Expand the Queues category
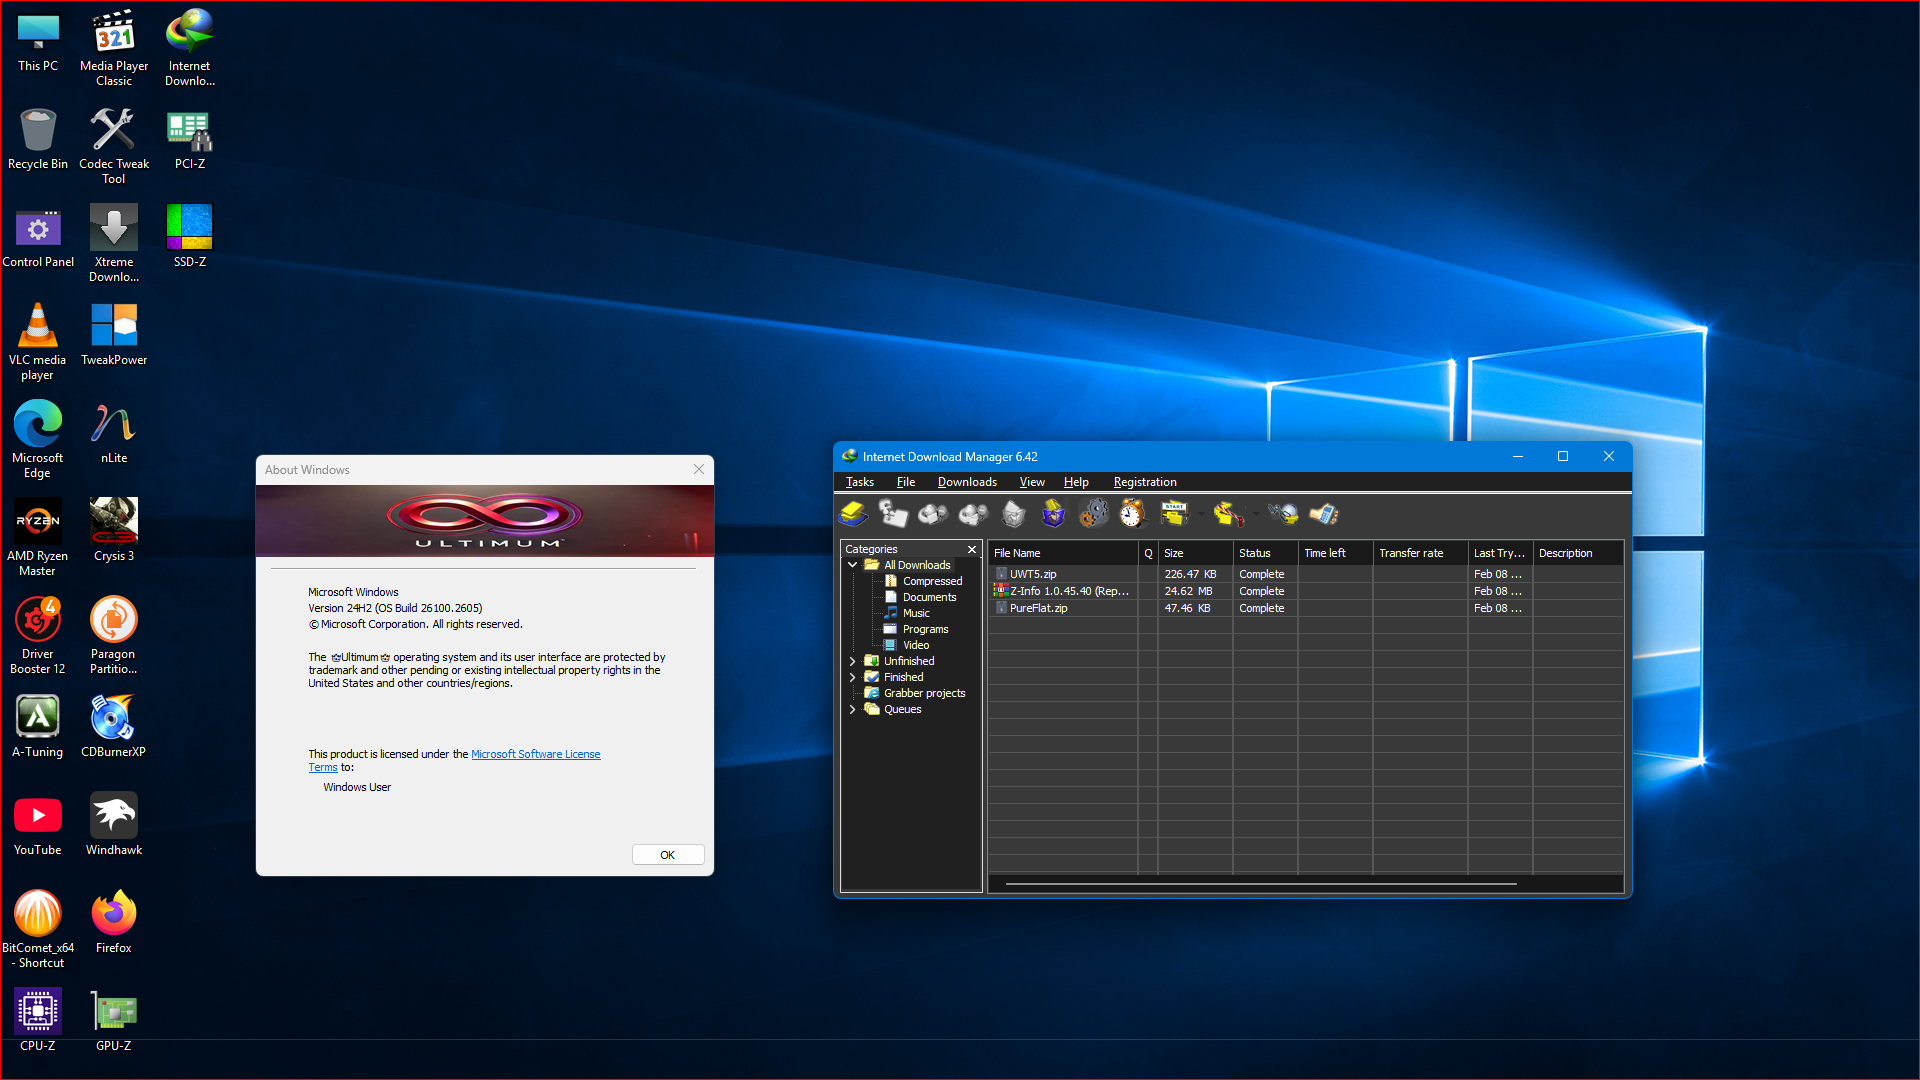 pos(853,709)
